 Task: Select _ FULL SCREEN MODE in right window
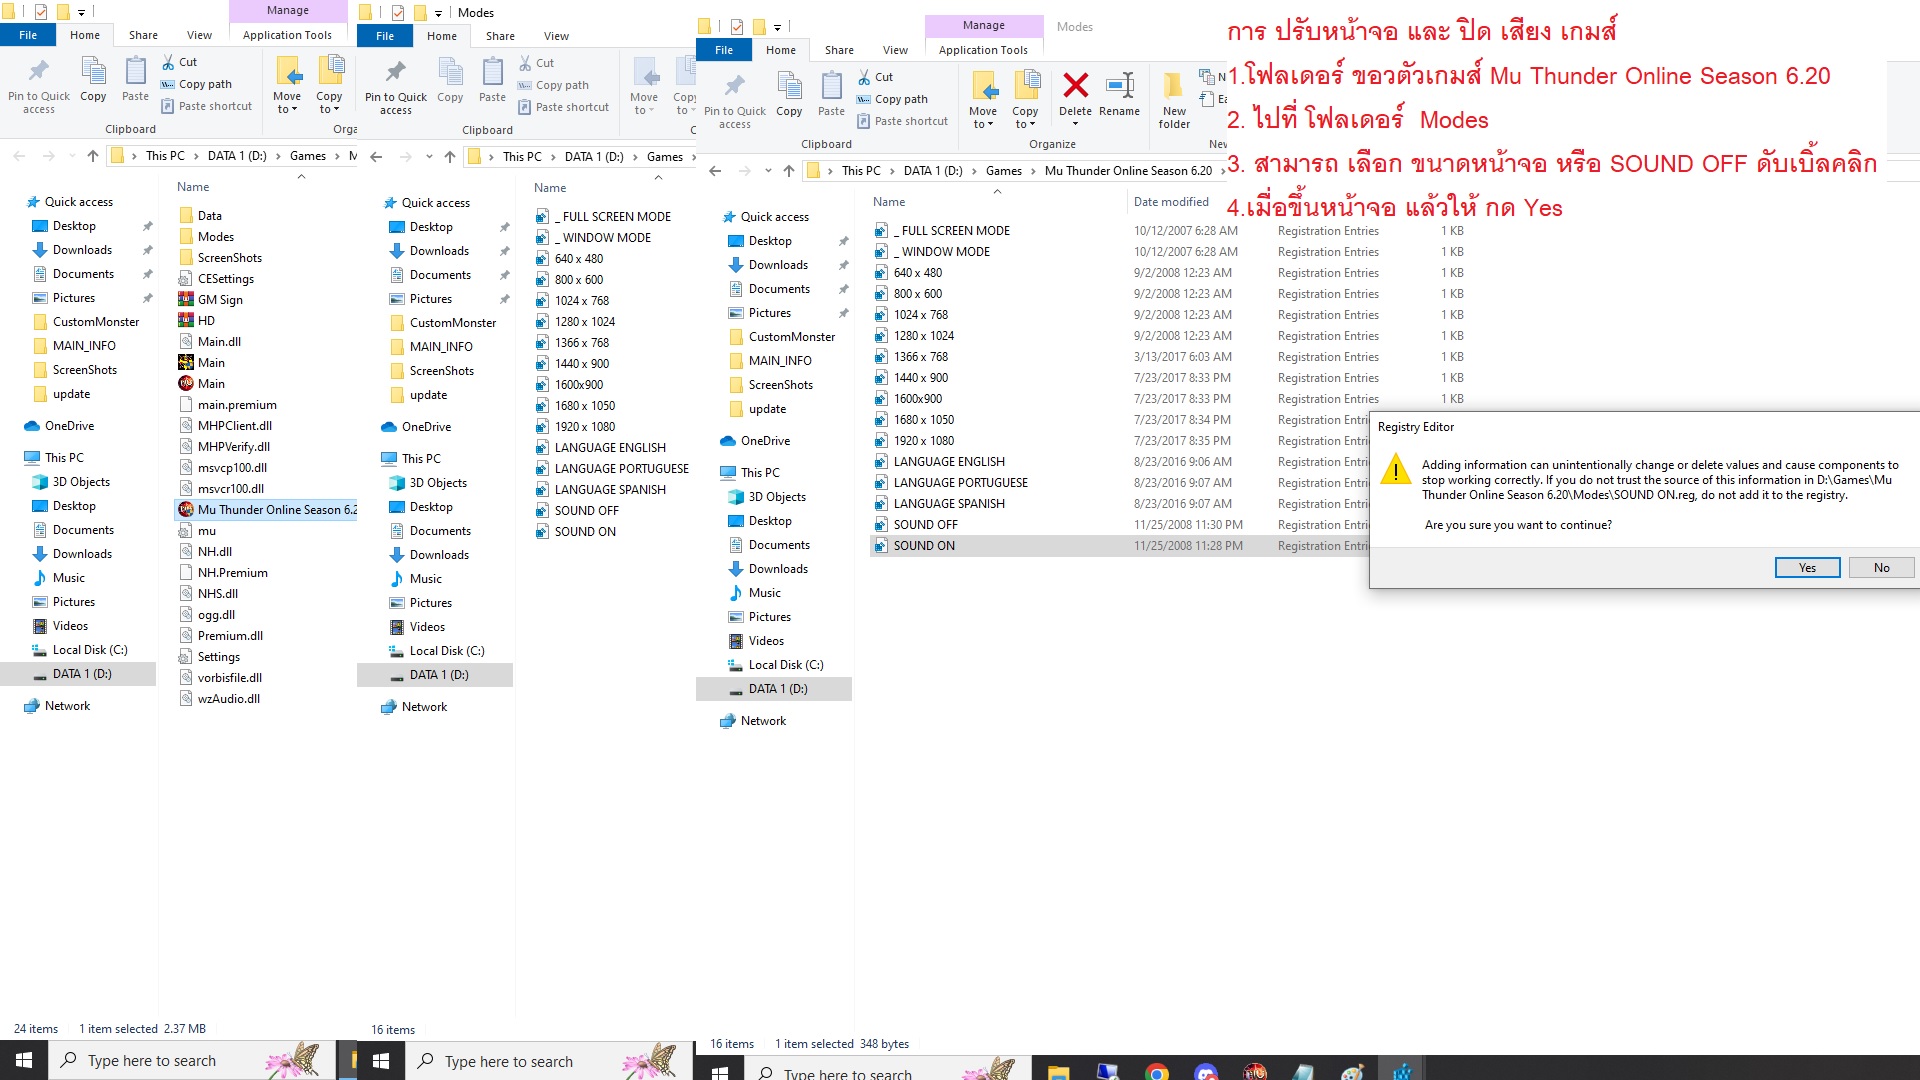(951, 231)
